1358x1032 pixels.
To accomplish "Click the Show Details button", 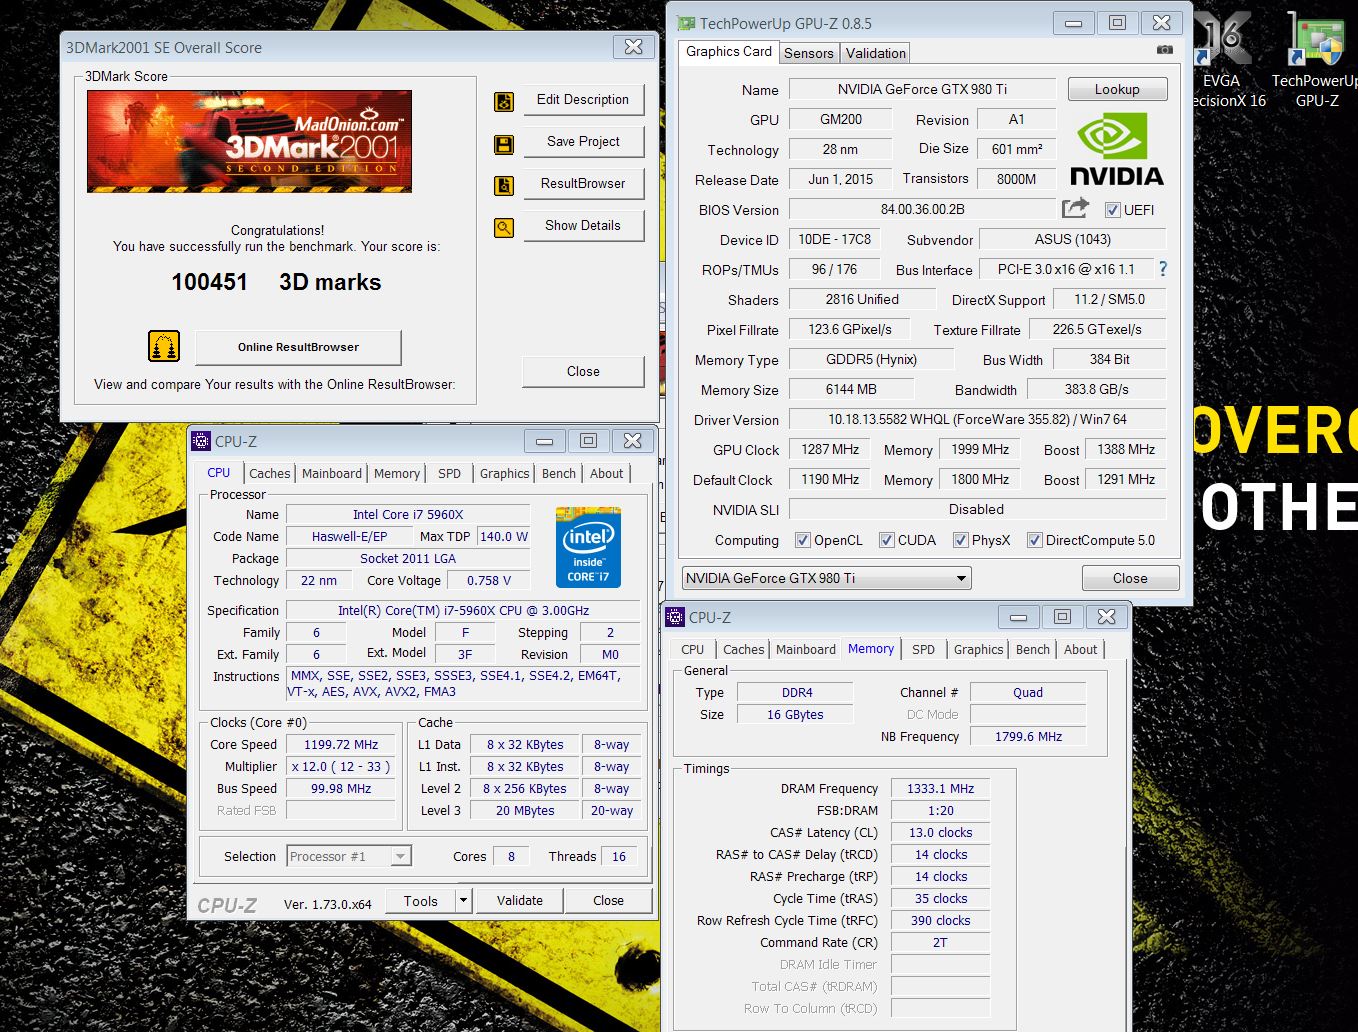I will coord(582,226).
